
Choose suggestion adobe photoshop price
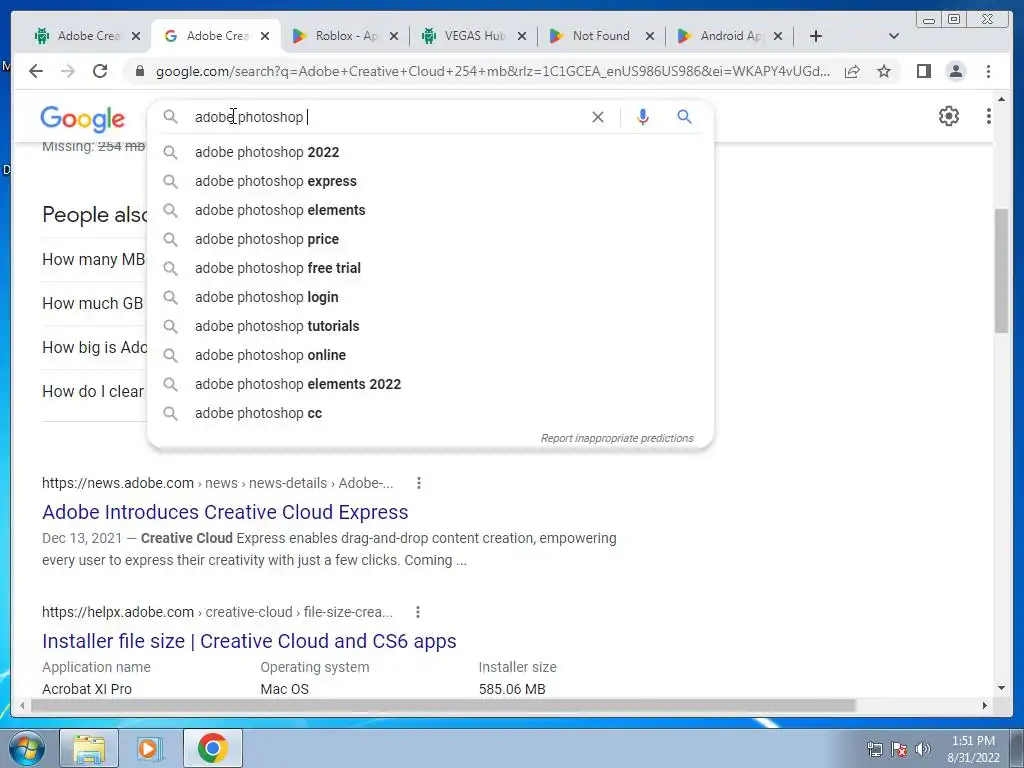click(430, 239)
